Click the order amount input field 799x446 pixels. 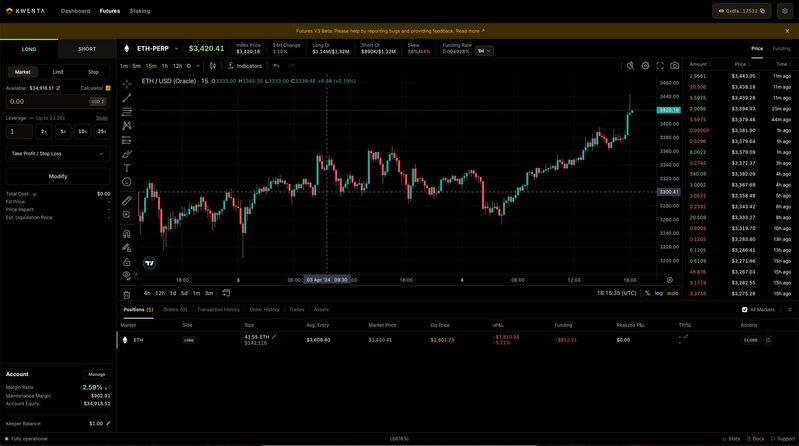[x=45, y=101]
